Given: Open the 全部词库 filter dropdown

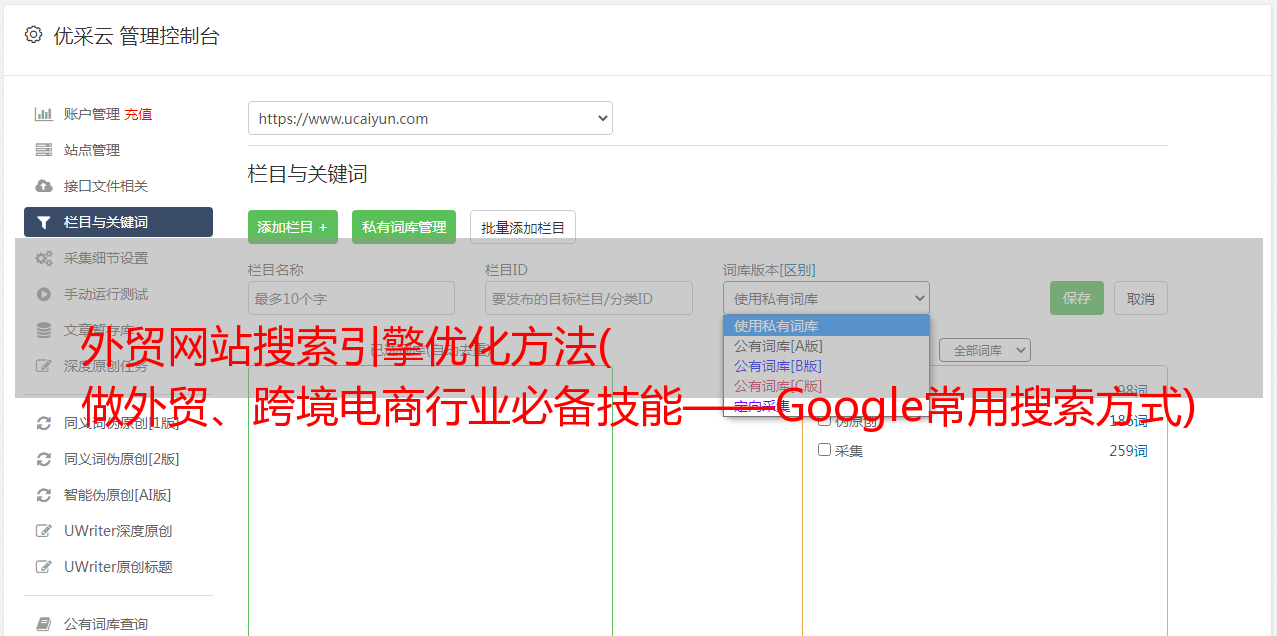Looking at the screenshot, I should [x=985, y=350].
